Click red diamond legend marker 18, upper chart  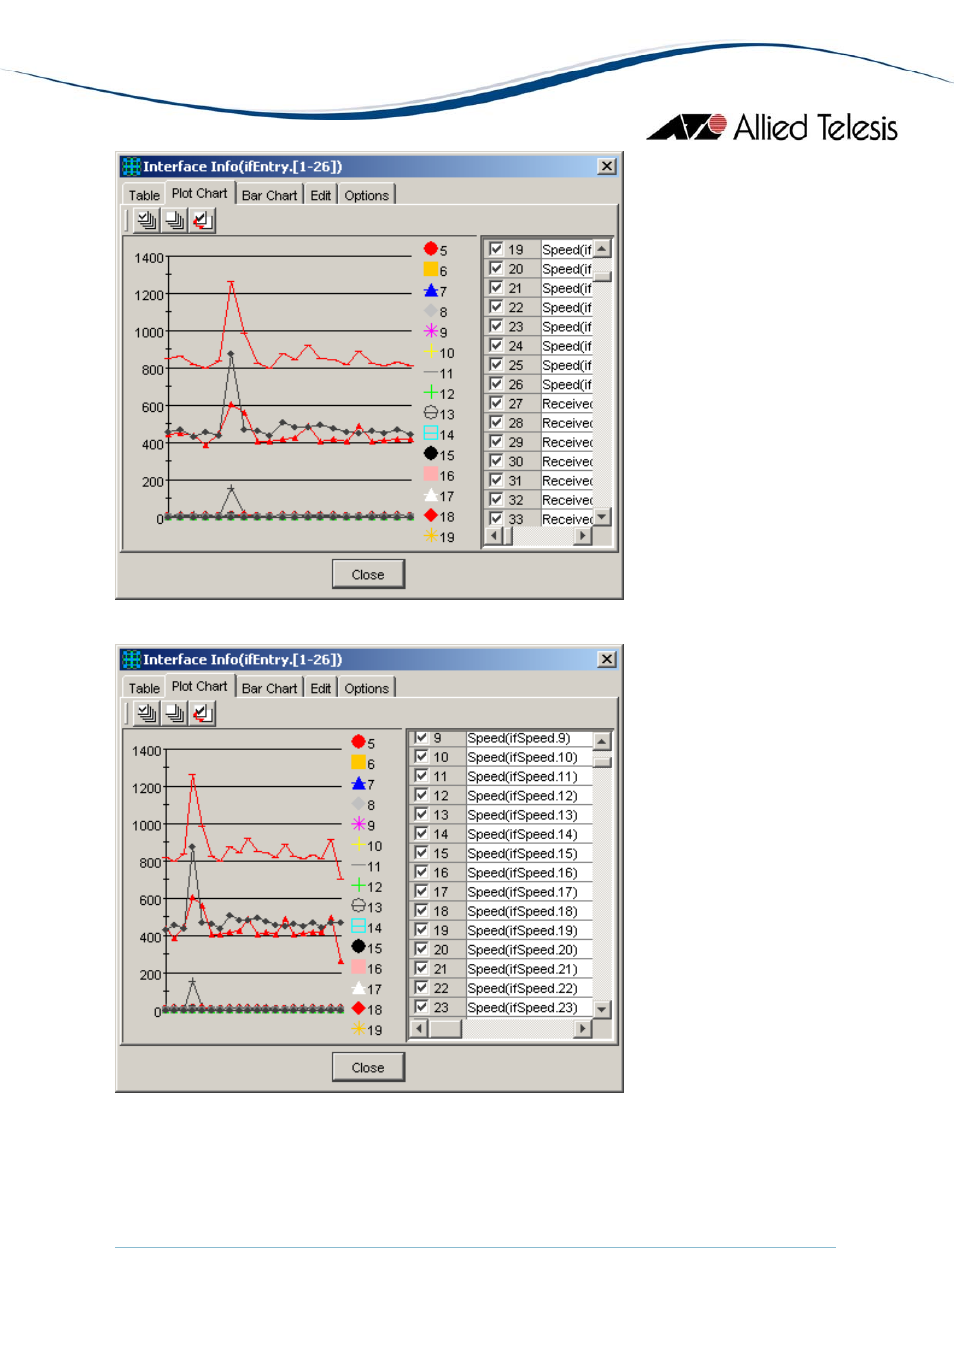pos(430,515)
